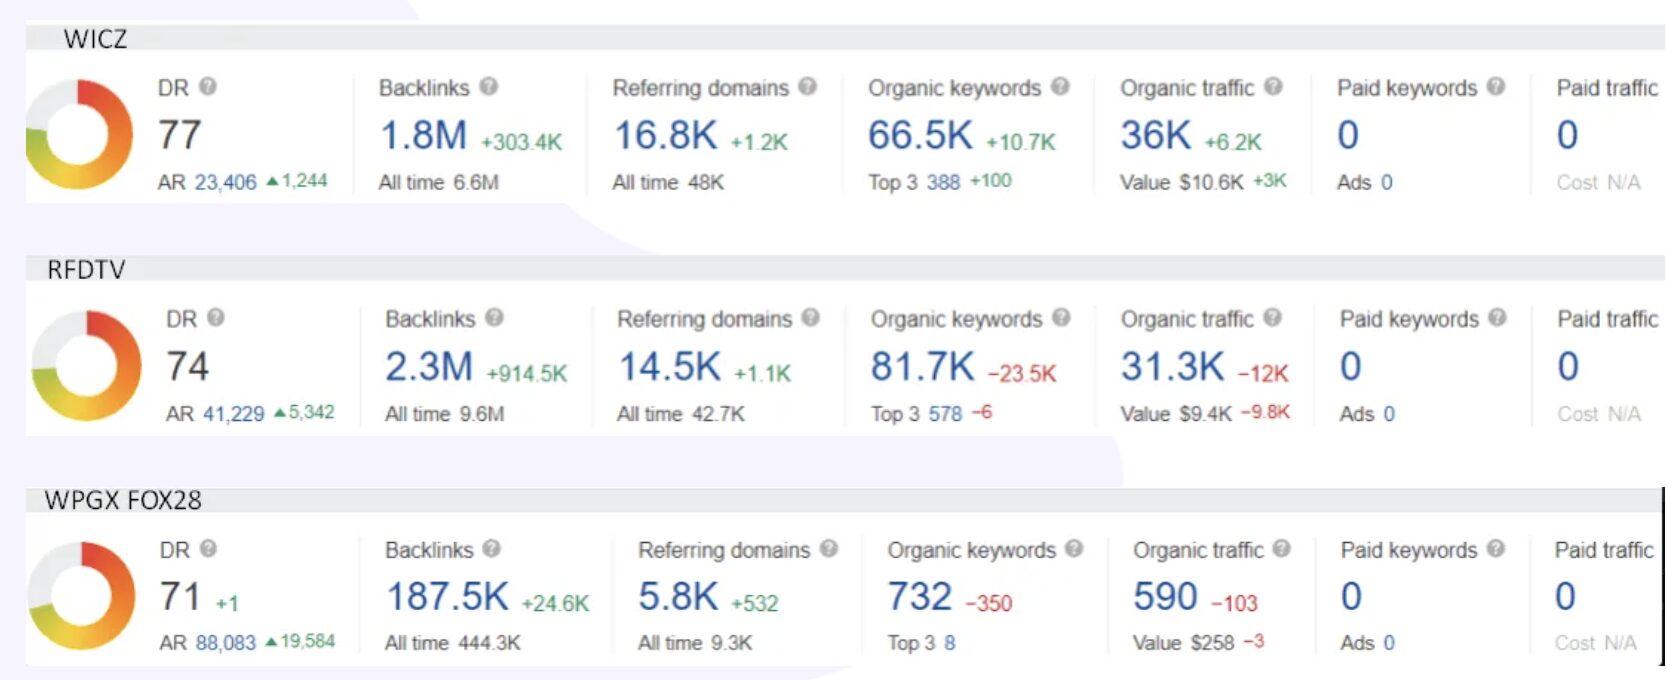
Task: Click WPGX FOX28 organic keywords value 732
Action: [919, 597]
